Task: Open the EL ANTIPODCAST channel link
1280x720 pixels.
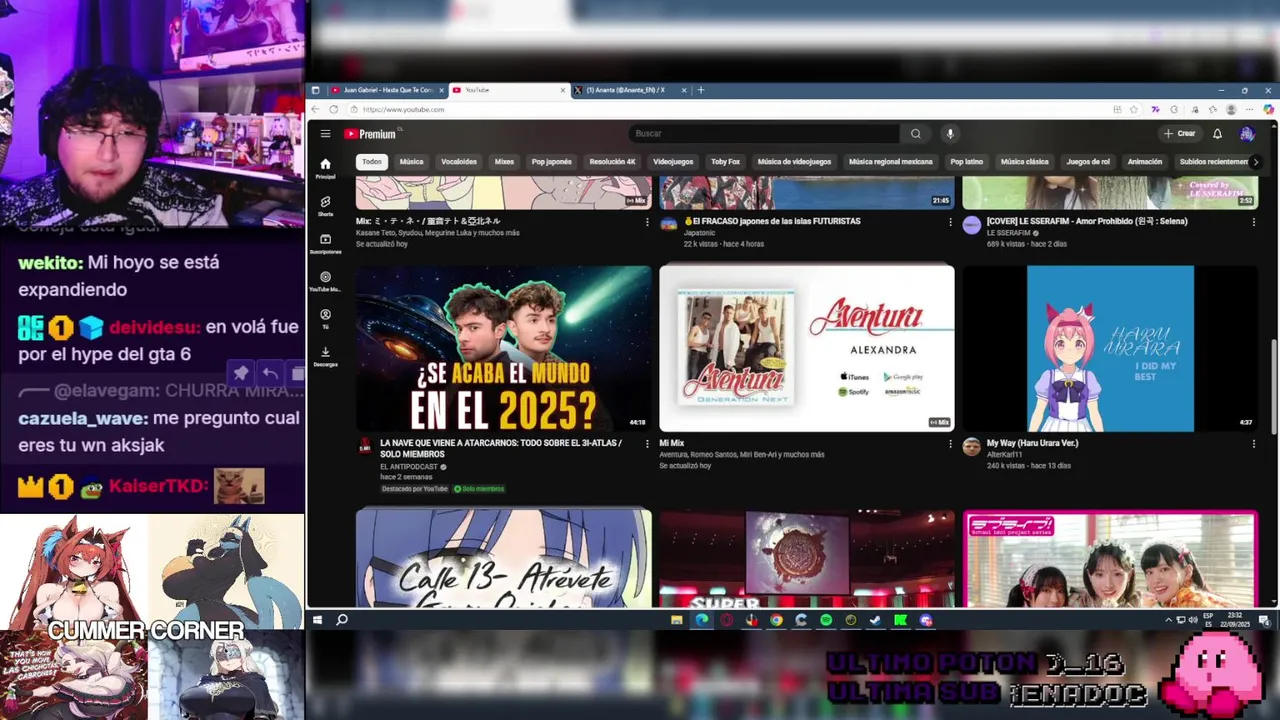Action: coord(409,466)
